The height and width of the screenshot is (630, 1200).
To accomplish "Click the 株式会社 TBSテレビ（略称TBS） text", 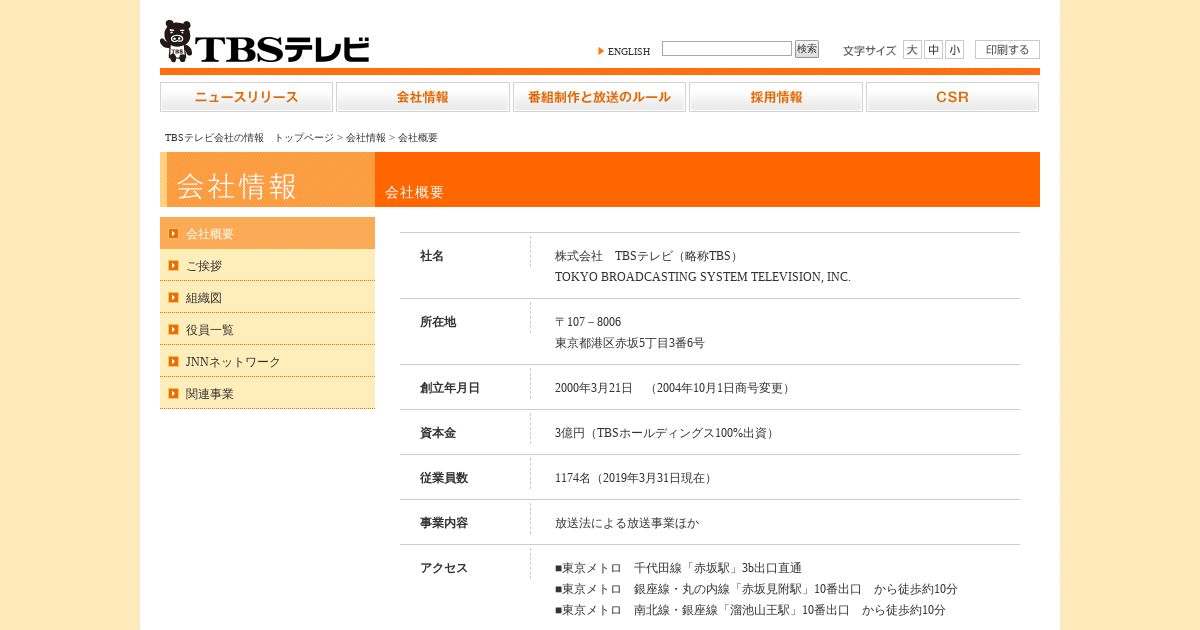I will (649, 256).
